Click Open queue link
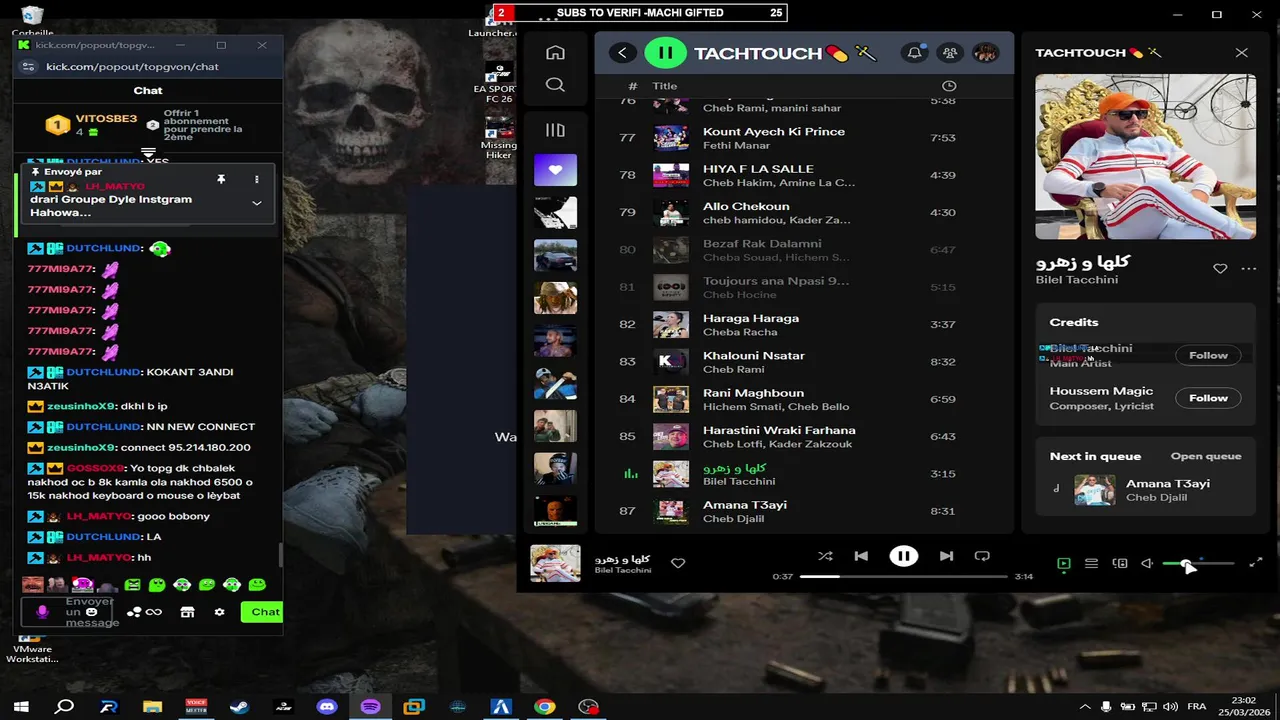 1206,456
